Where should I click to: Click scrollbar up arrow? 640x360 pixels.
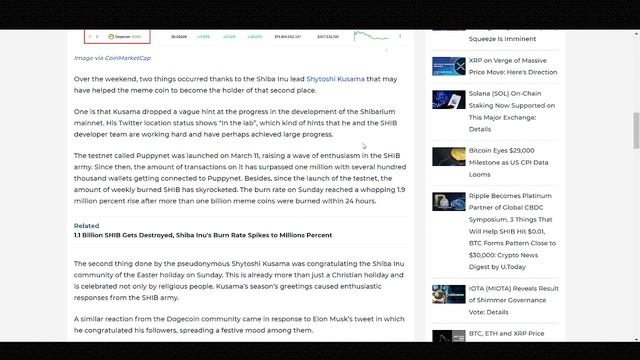[636, 34]
